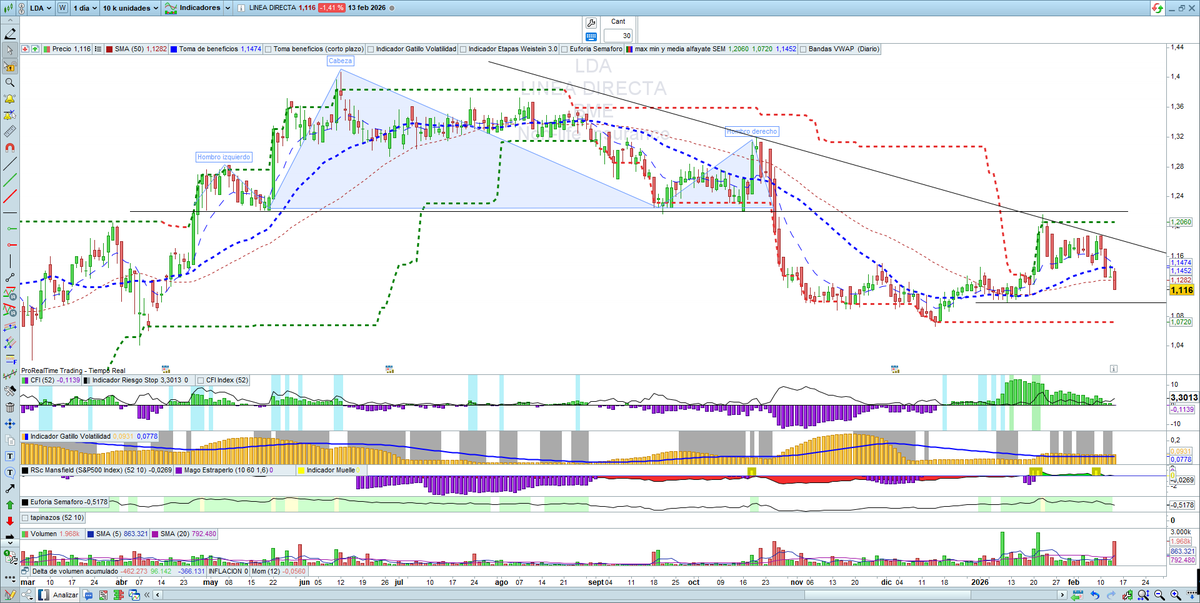Screen dimensions: 1200x603
Task: Click Toma de beneficios blue swatch
Action: (x=174, y=49)
